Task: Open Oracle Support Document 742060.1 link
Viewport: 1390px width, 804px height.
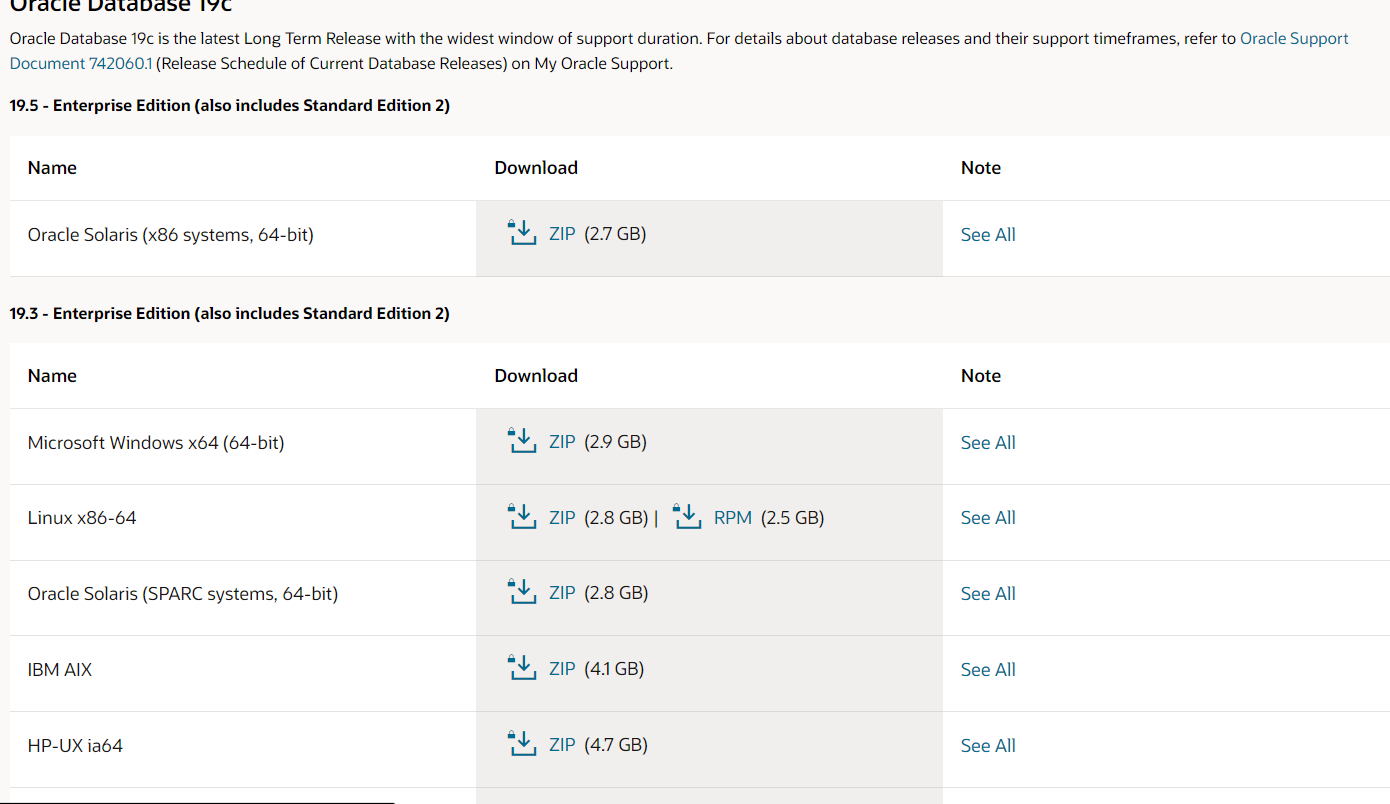Action: point(1294,39)
